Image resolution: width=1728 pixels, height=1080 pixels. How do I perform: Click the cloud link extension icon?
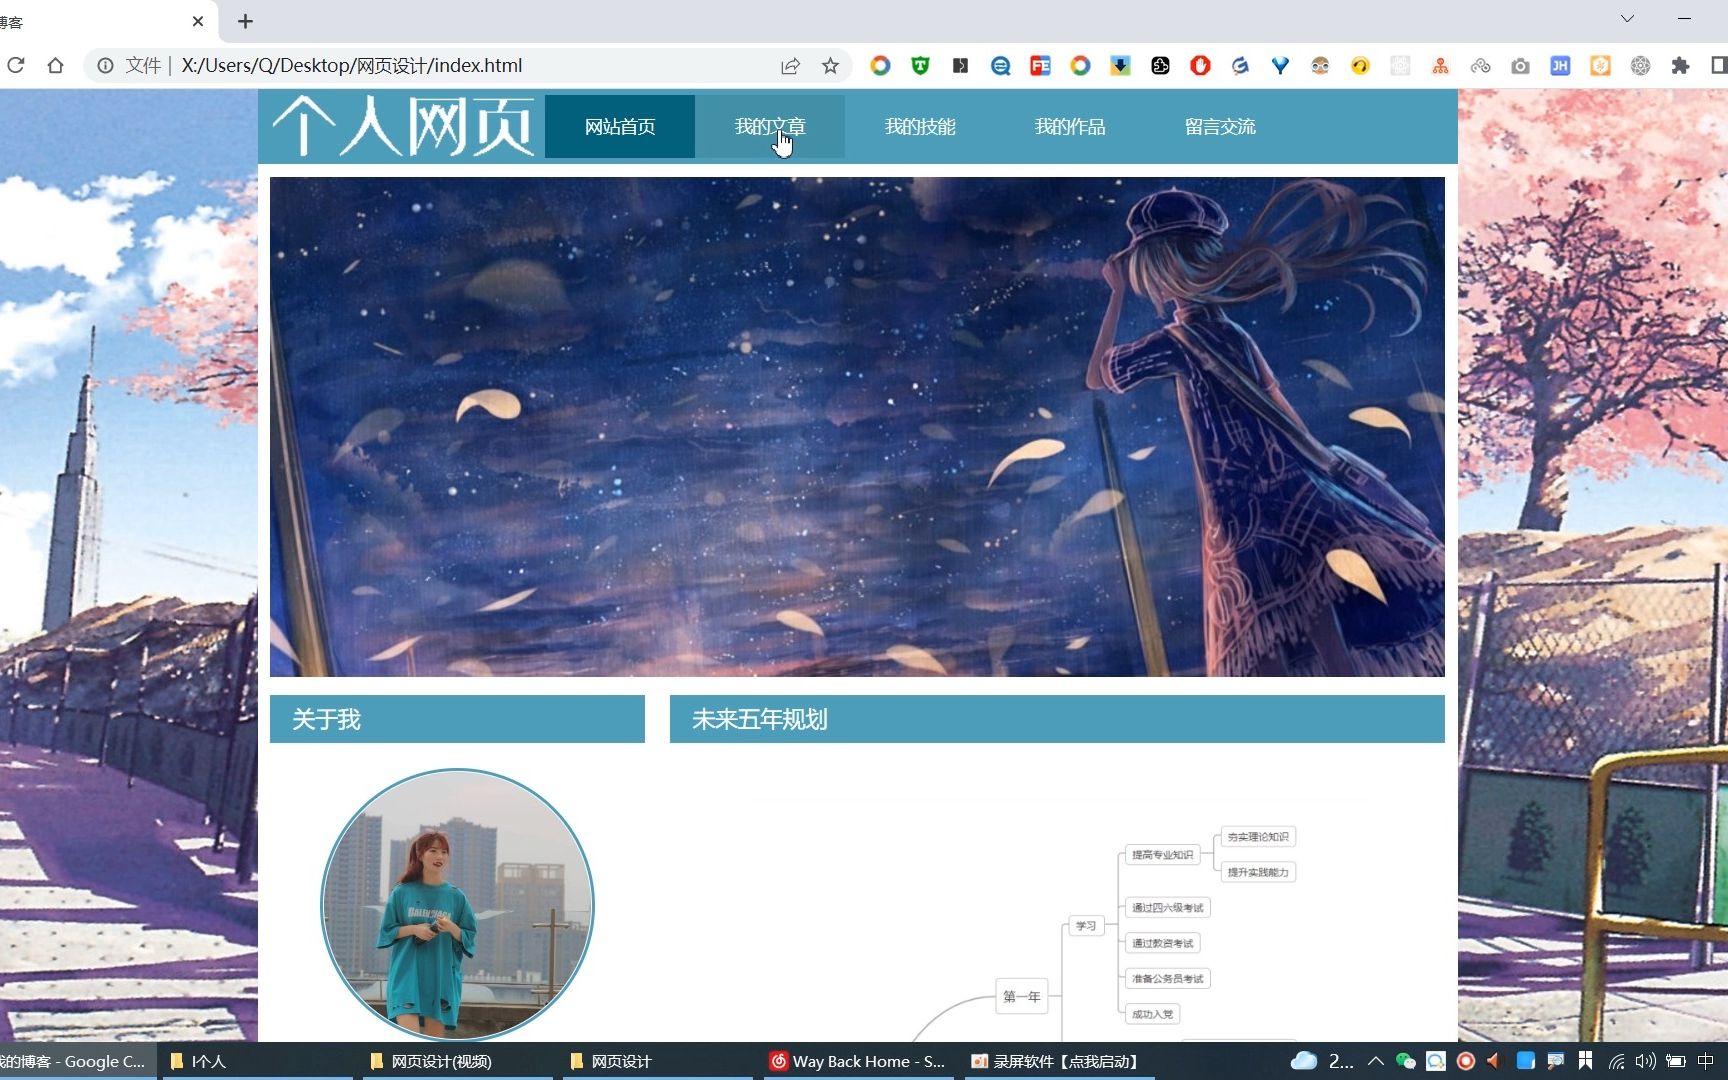coord(1480,66)
